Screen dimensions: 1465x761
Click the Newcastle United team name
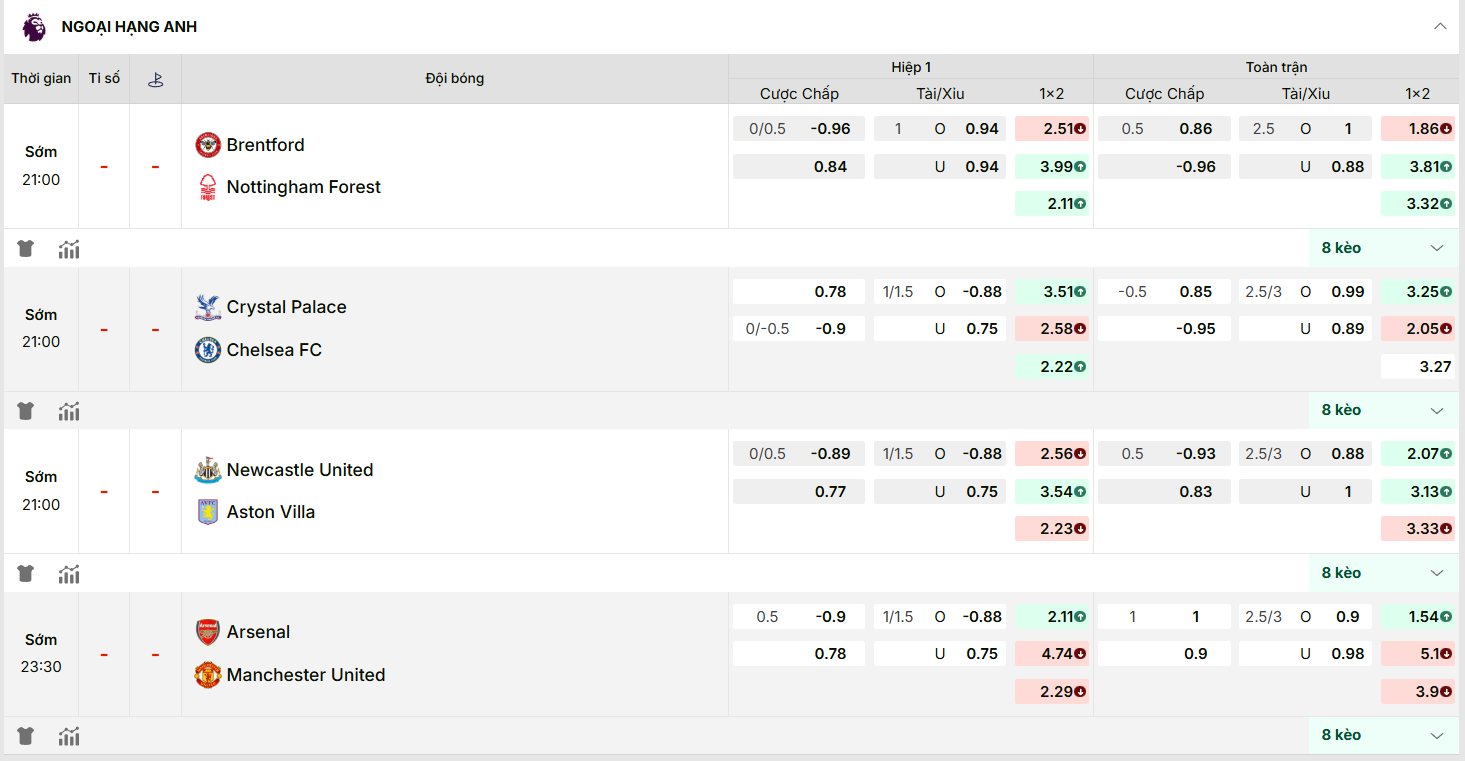tap(300, 470)
